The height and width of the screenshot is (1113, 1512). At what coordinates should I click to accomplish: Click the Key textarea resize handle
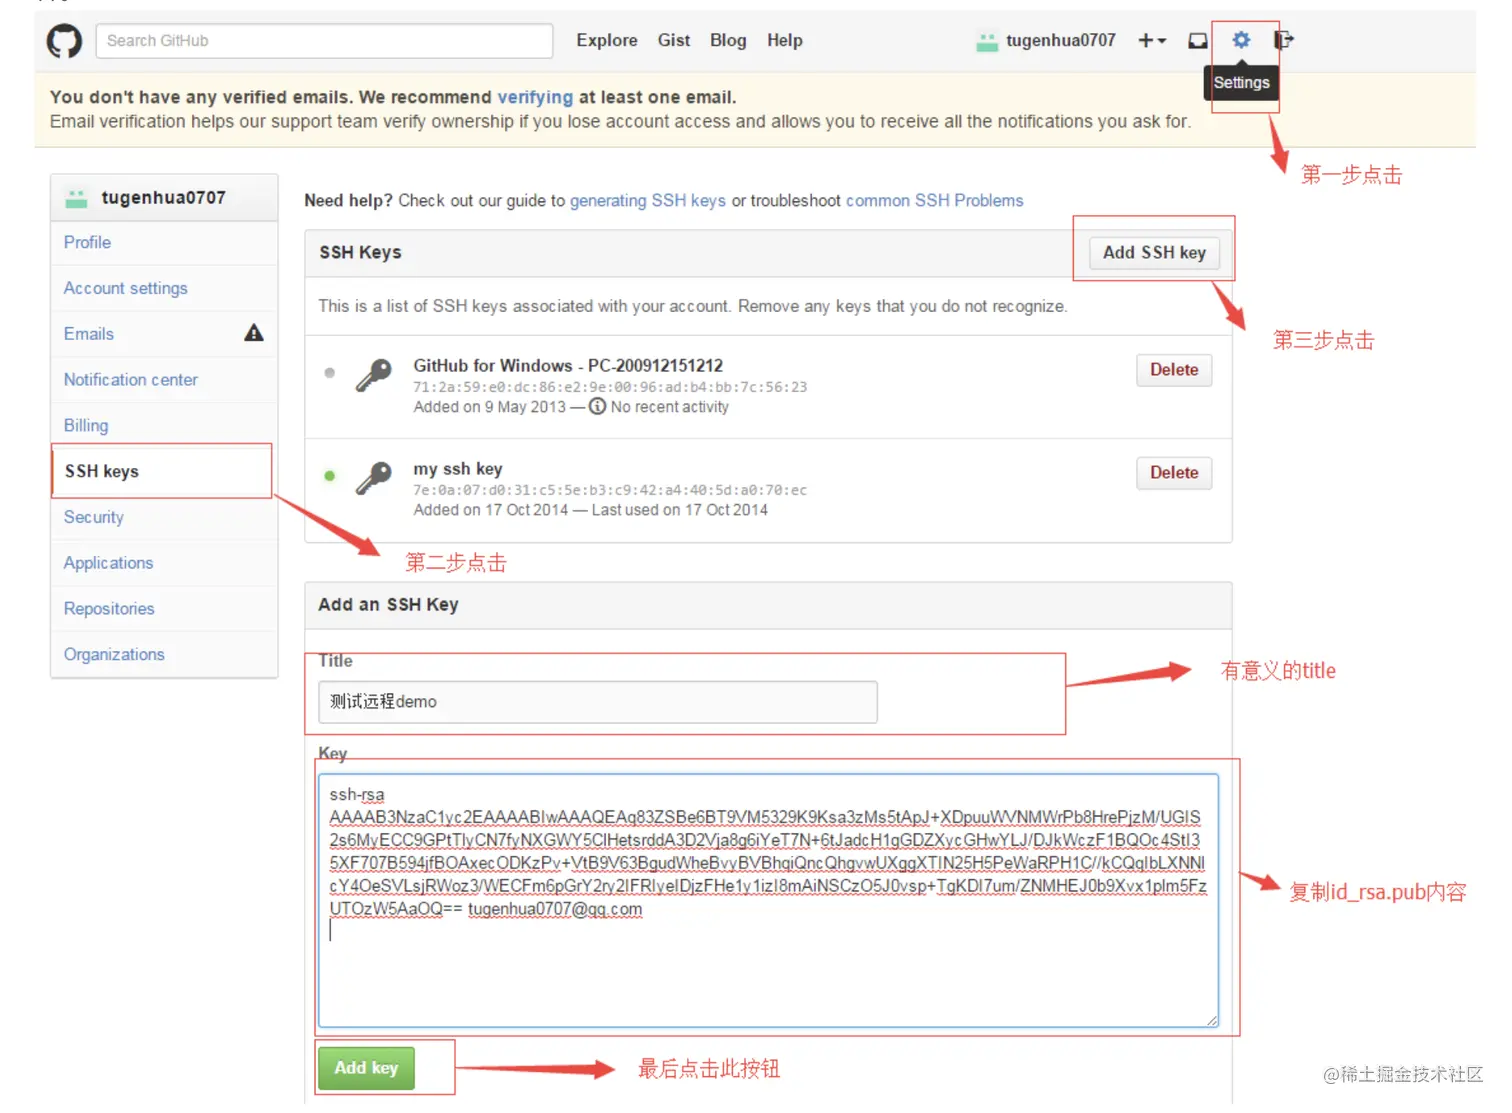[1211, 1020]
